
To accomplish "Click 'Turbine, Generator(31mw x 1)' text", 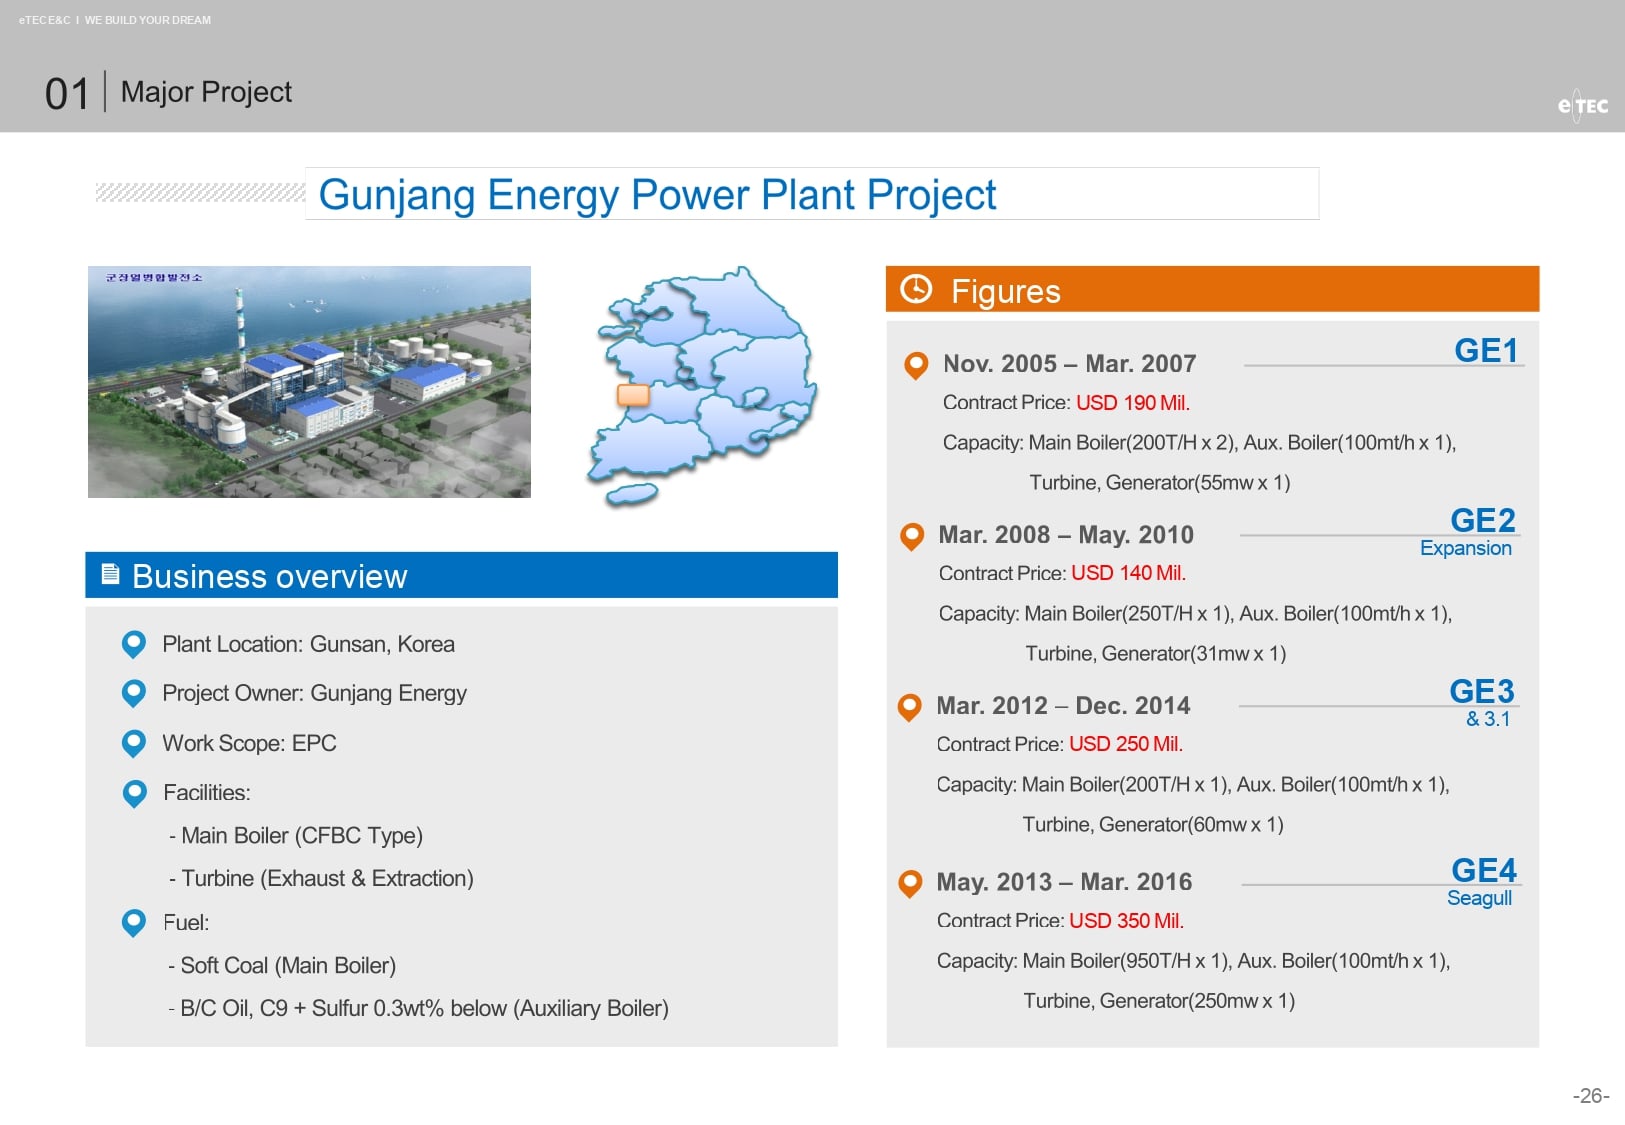I will pos(1156,654).
